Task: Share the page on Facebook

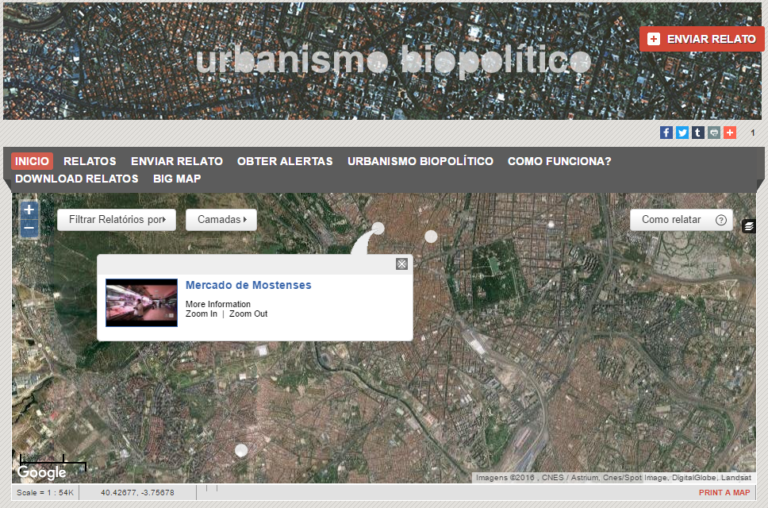Action: pyautogui.click(x=666, y=133)
